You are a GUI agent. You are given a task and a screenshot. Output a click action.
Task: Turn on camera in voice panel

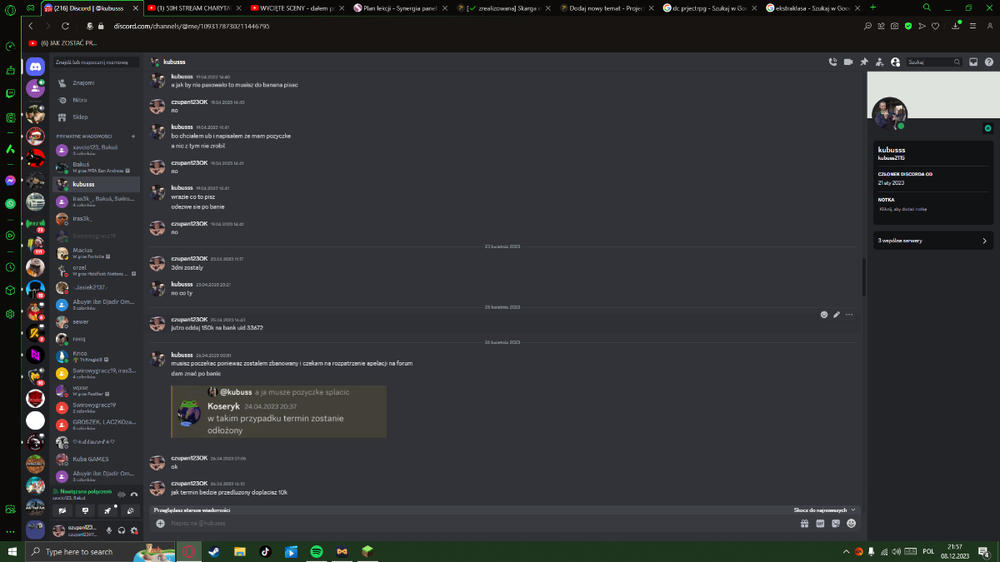(62, 511)
